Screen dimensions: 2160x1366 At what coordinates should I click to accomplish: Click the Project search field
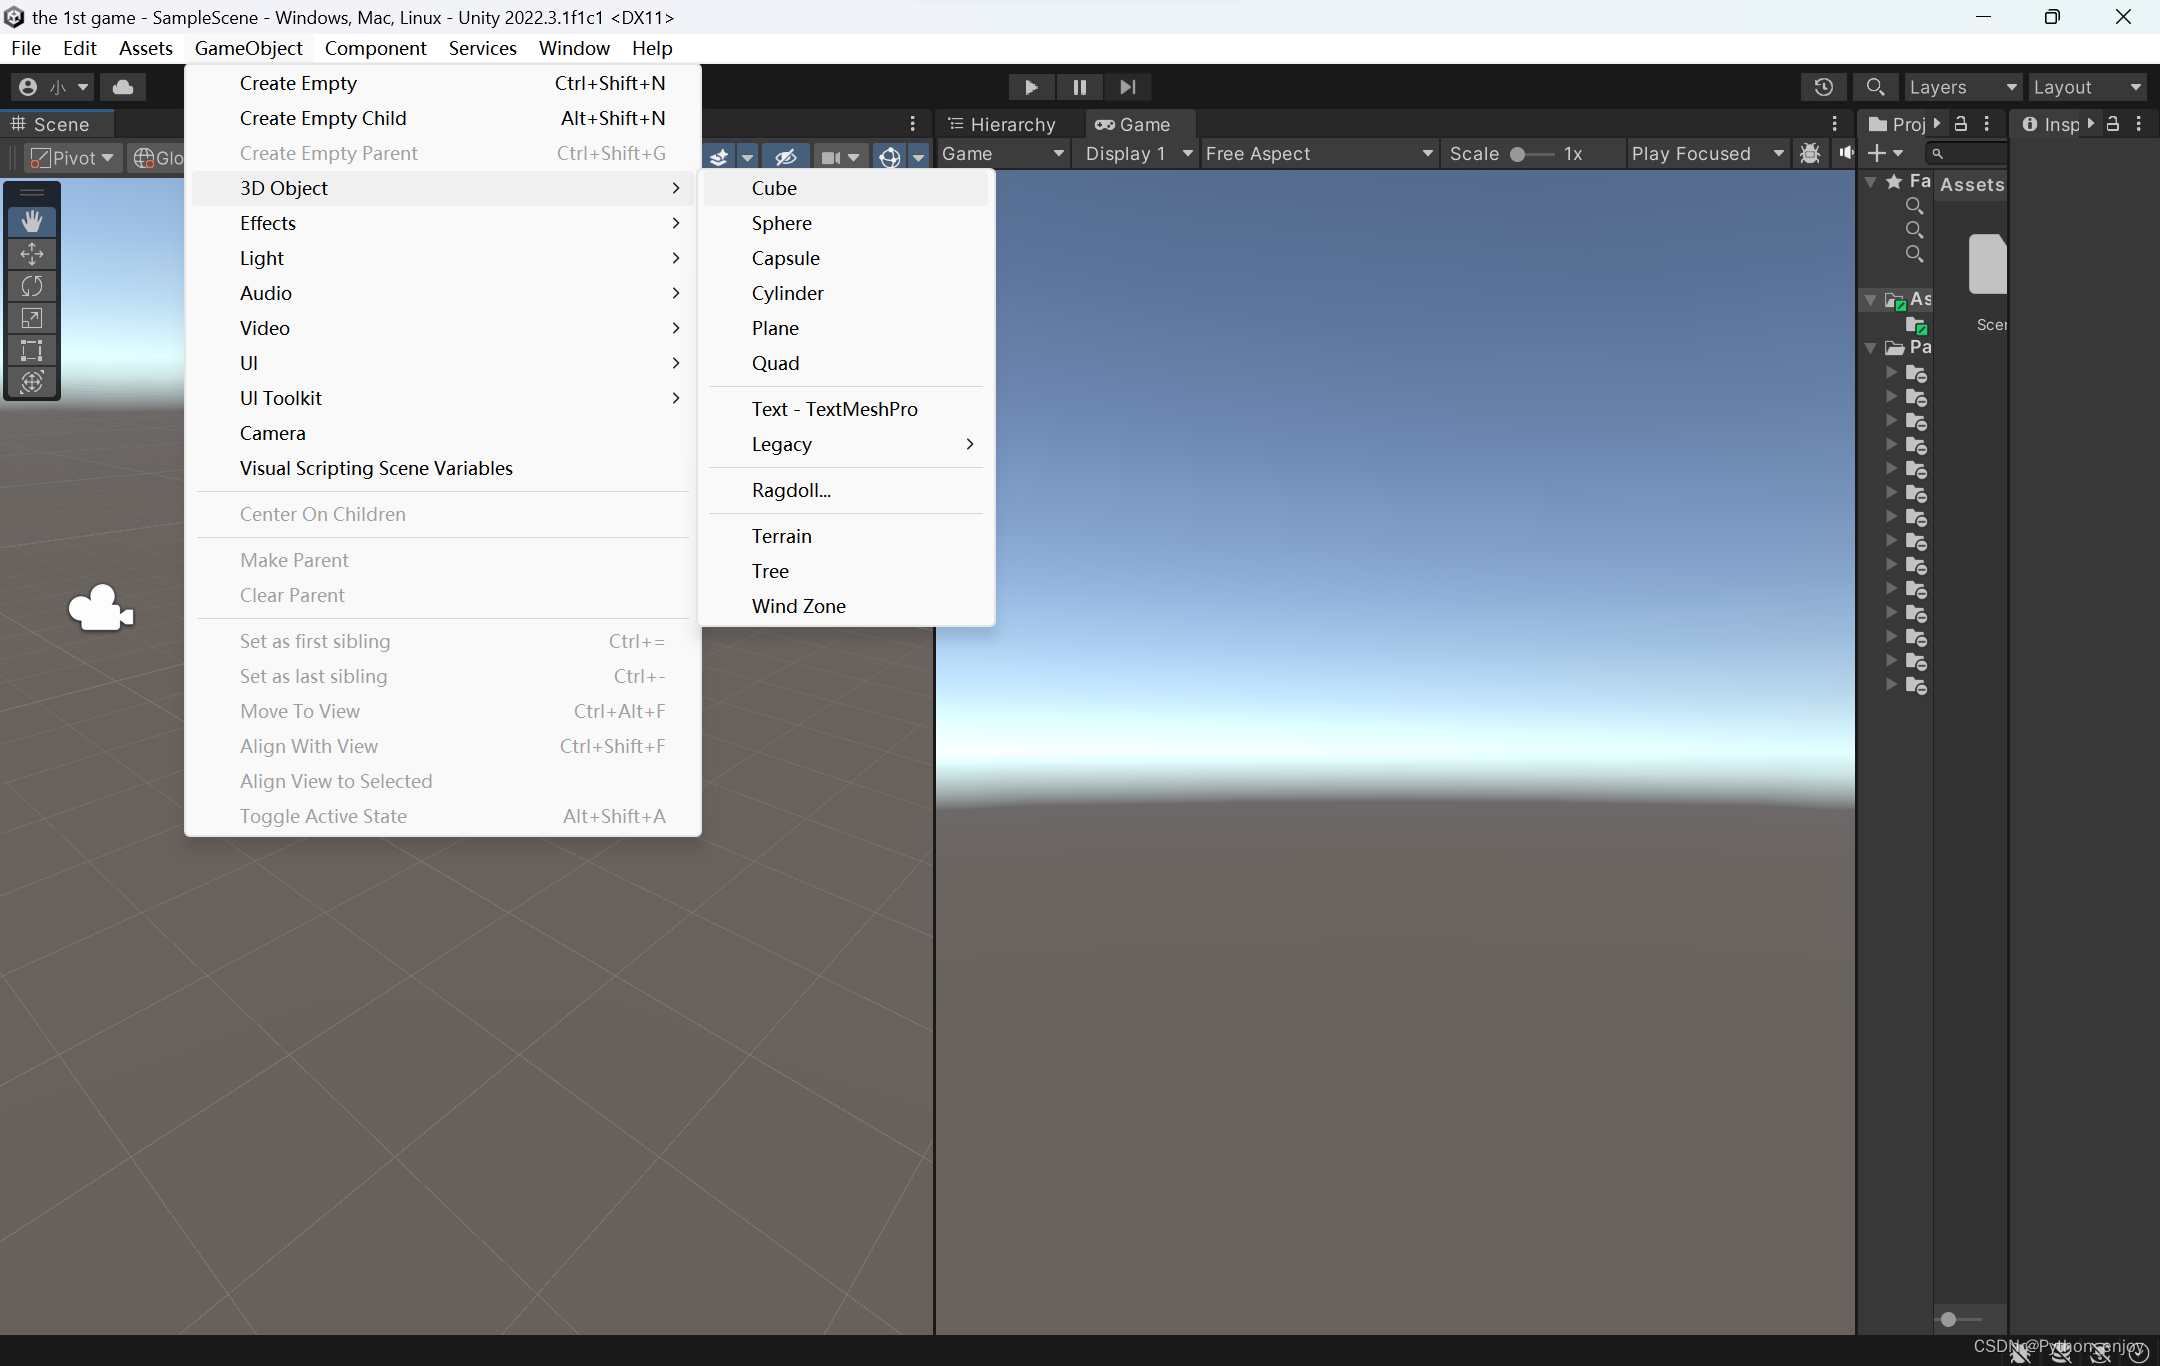[x=1968, y=153]
